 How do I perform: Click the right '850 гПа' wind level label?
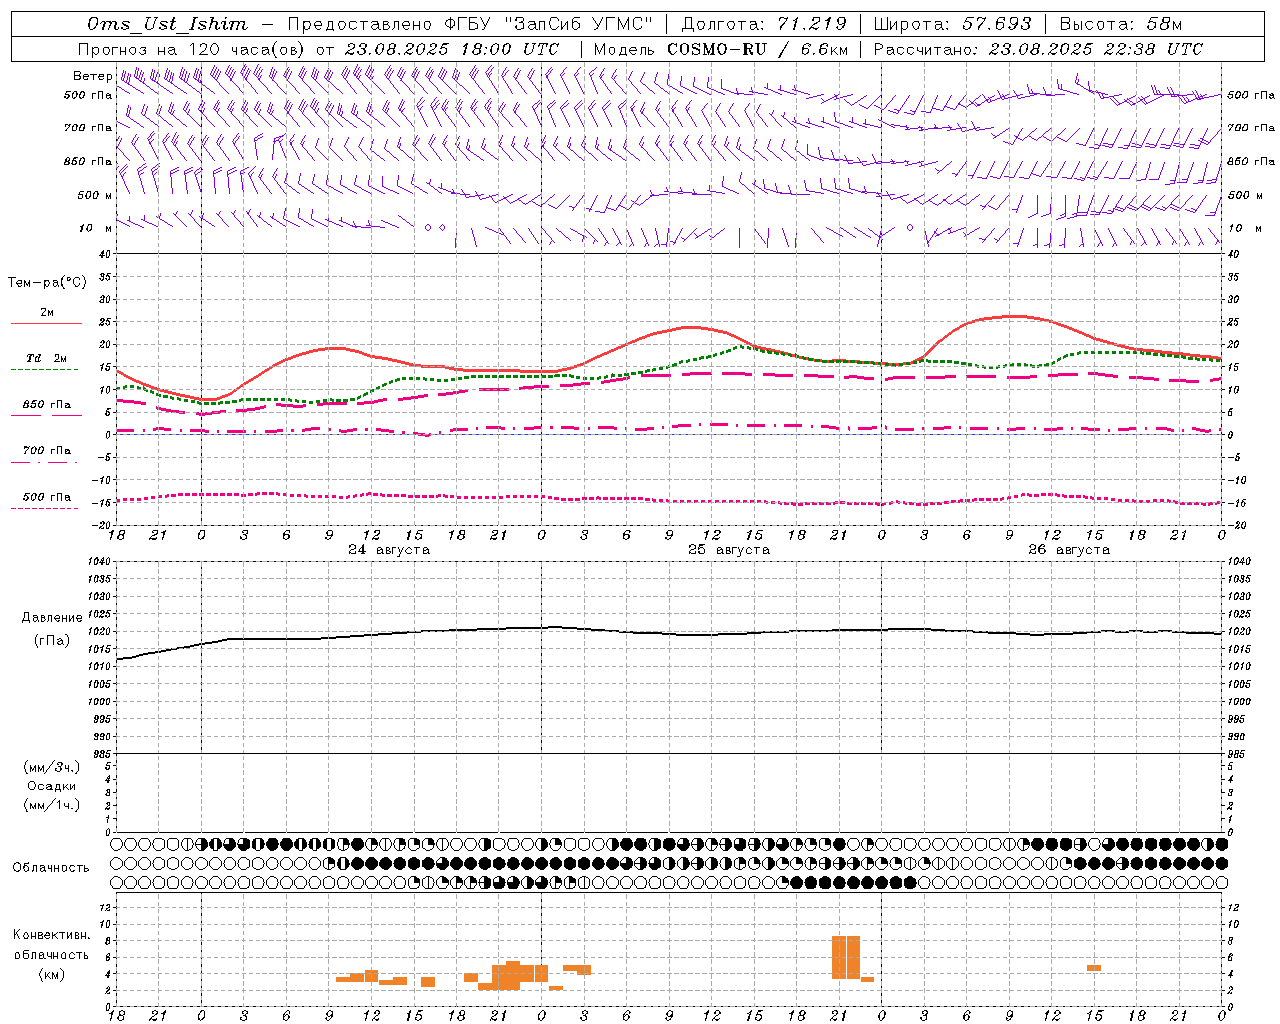tap(1251, 161)
